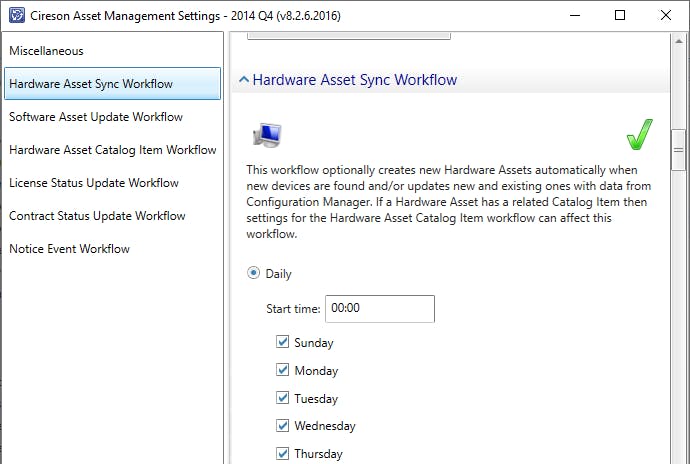Click the computer monitor workflow icon
This screenshot has height=464, width=690.
[x=267, y=135]
